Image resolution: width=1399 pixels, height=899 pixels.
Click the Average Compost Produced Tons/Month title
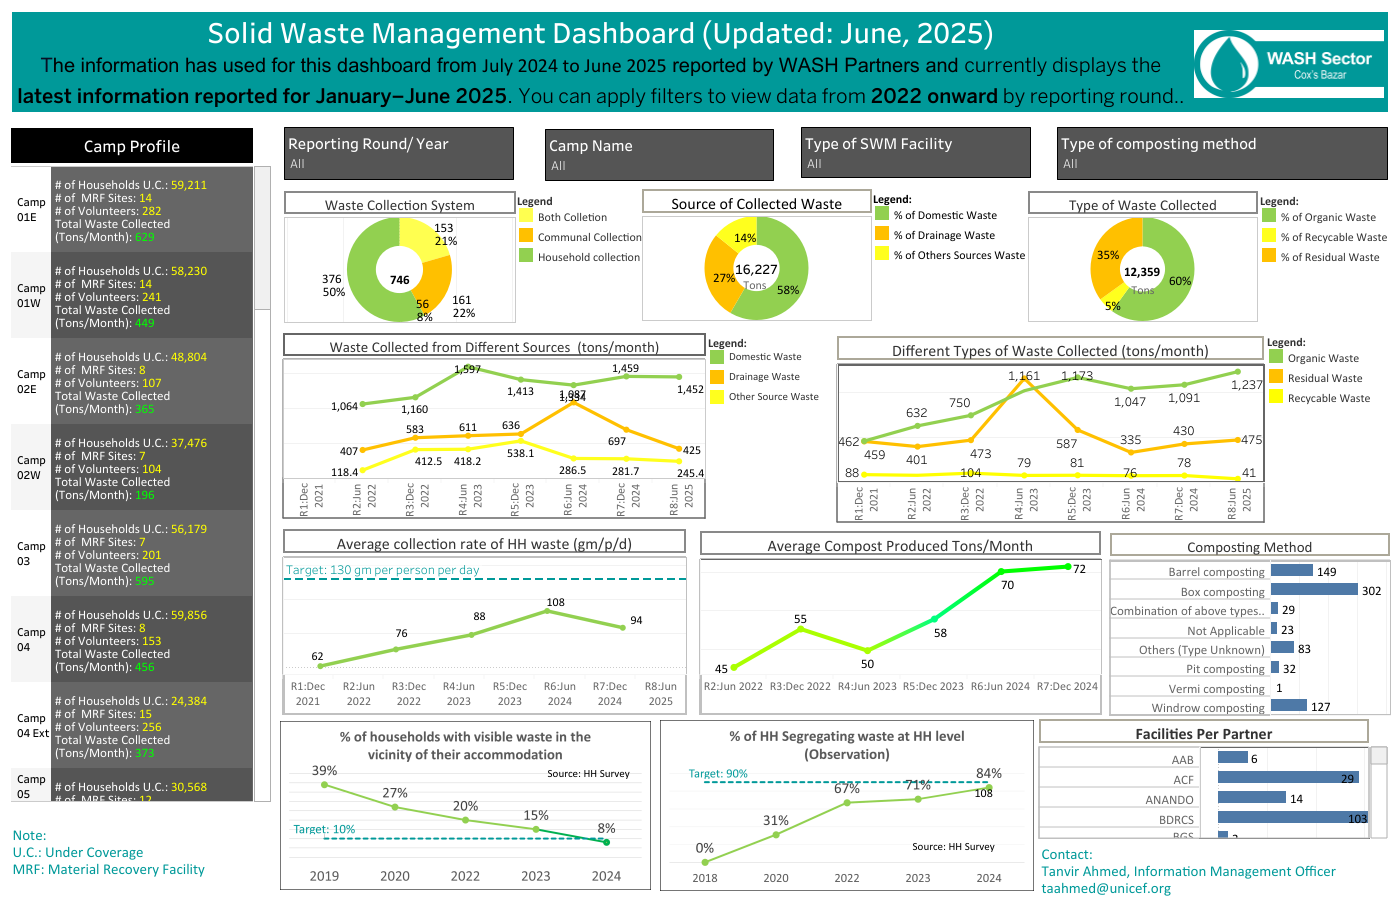pos(900,546)
